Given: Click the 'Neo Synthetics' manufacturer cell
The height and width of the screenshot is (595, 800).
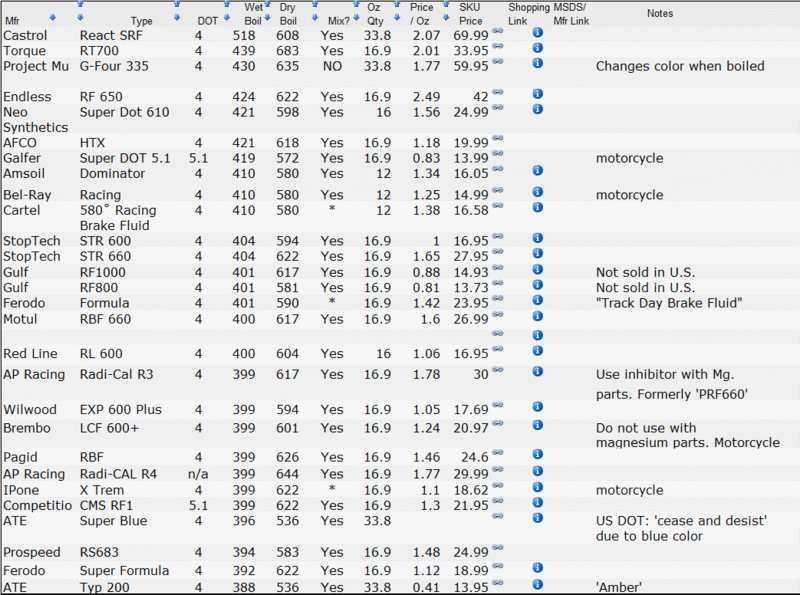Looking at the screenshot, I should tap(35, 120).
